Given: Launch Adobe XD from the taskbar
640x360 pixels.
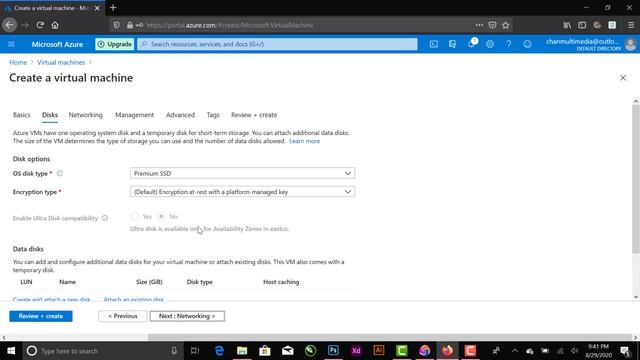Looking at the screenshot, I should (x=356, y=351).
